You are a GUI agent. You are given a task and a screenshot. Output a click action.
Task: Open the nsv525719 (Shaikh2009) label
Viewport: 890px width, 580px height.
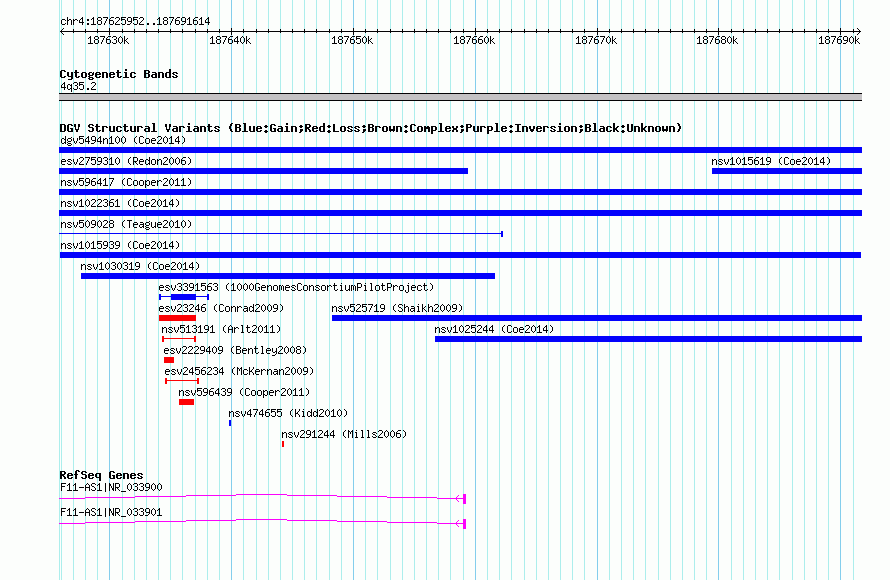click(397, 308)
